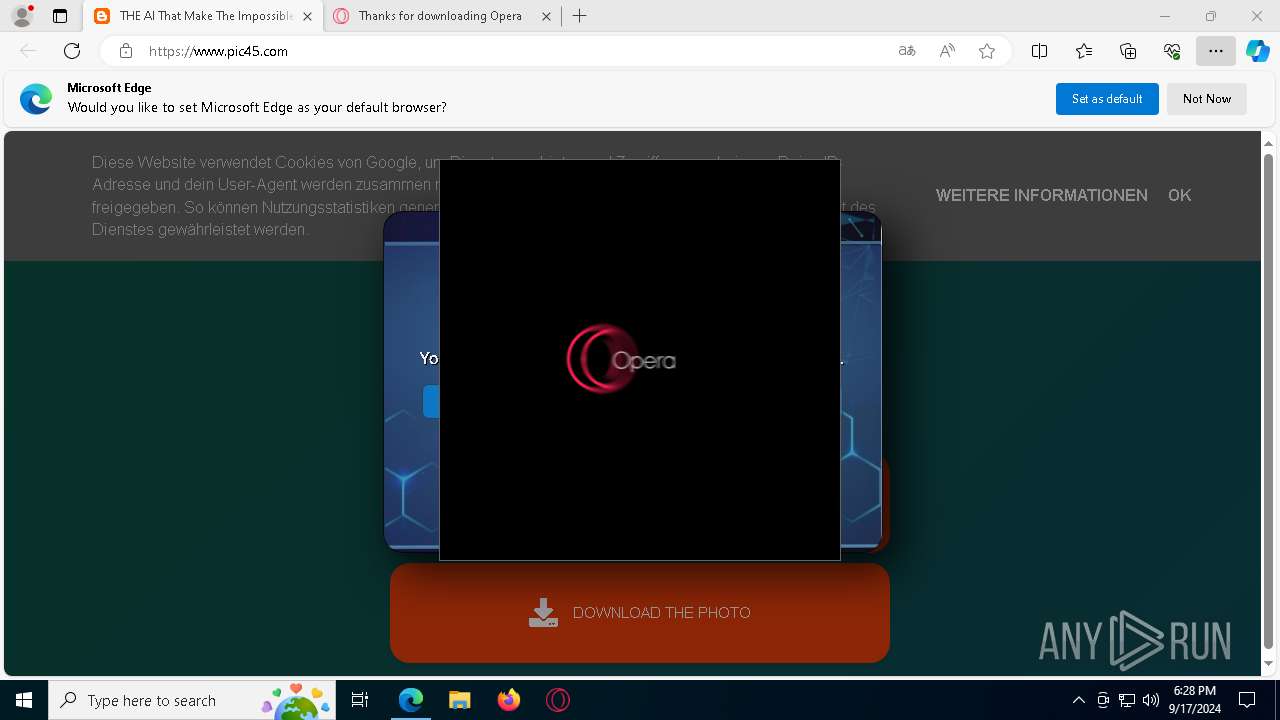Image resolution: width=1280 pixels, height=720 pixels.
Task: Accept cookies with OK
Action: tap(1179, 195)
